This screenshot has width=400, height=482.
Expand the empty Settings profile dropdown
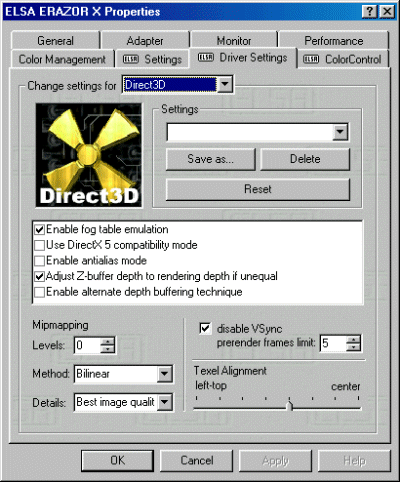(x=340, y=132)
